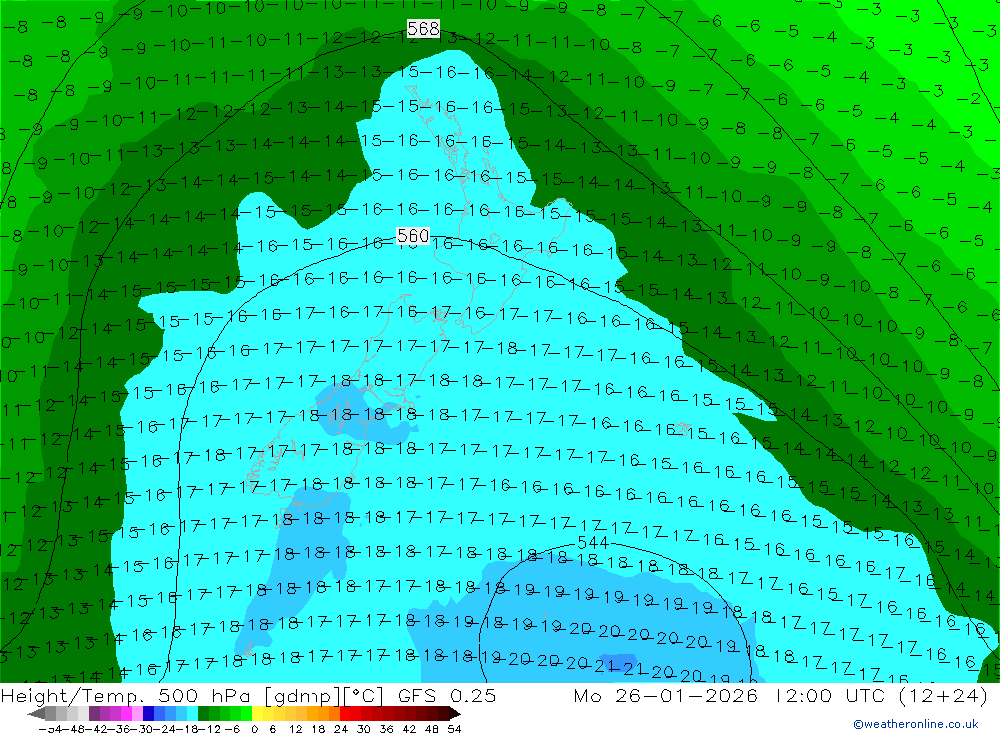Screen dimensions: 1000x733
Task: Pick the yellow swatch above the 0 label
Action: tap(258, 714)
